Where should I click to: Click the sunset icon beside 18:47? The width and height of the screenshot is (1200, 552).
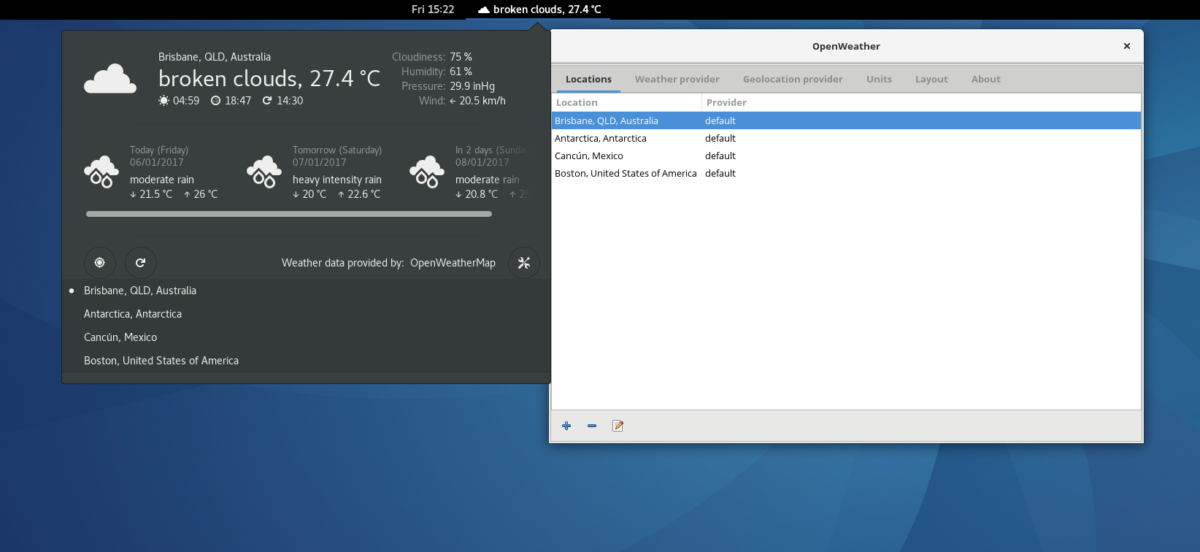coord(216,101)
